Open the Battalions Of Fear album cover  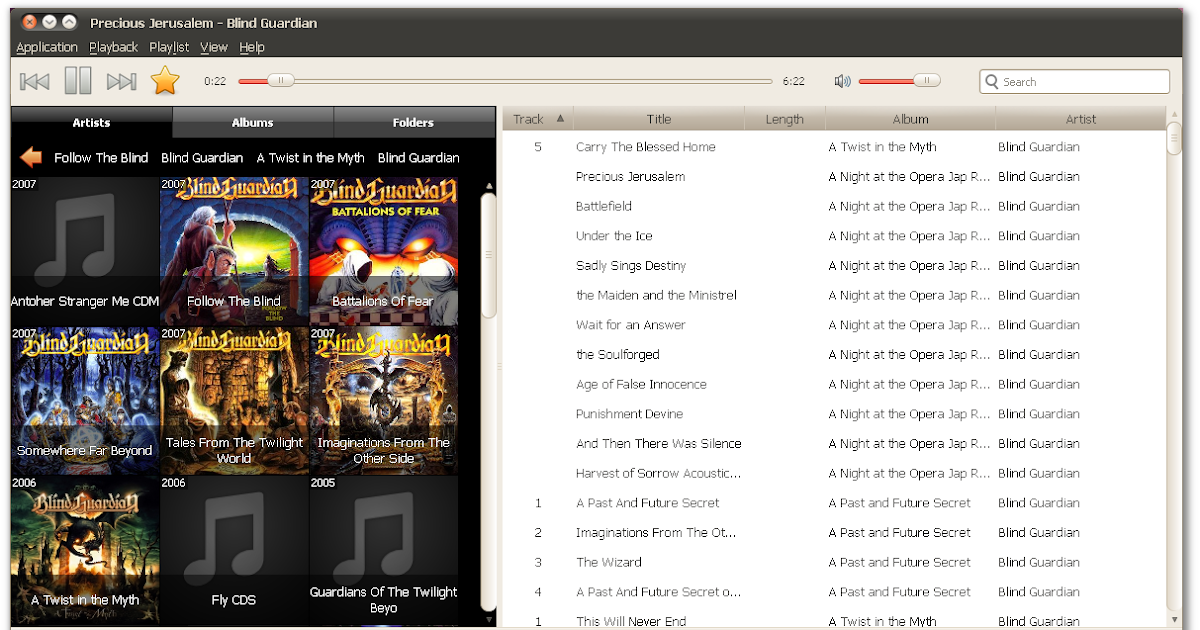tap(383, 250)
